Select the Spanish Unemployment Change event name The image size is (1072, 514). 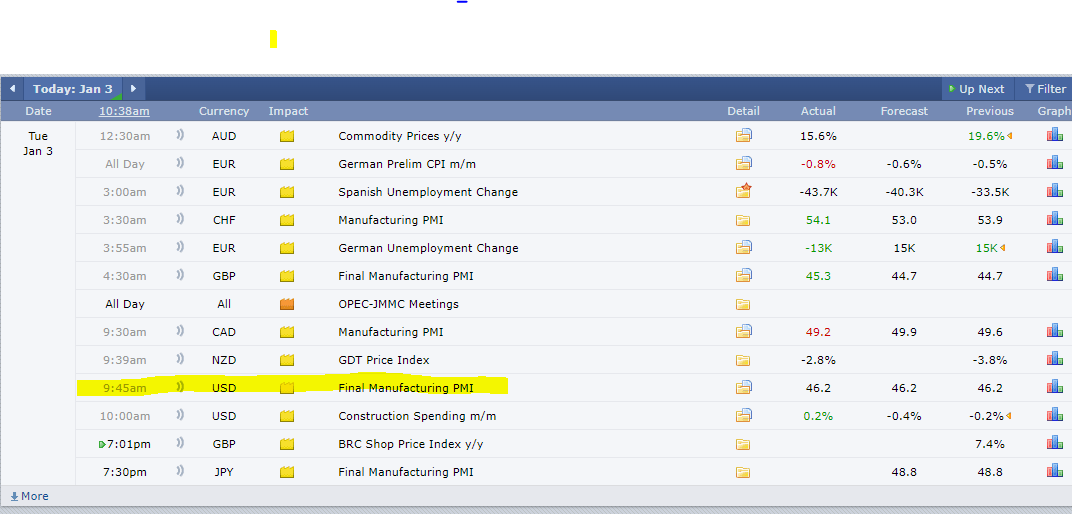[x=428, y=192]
